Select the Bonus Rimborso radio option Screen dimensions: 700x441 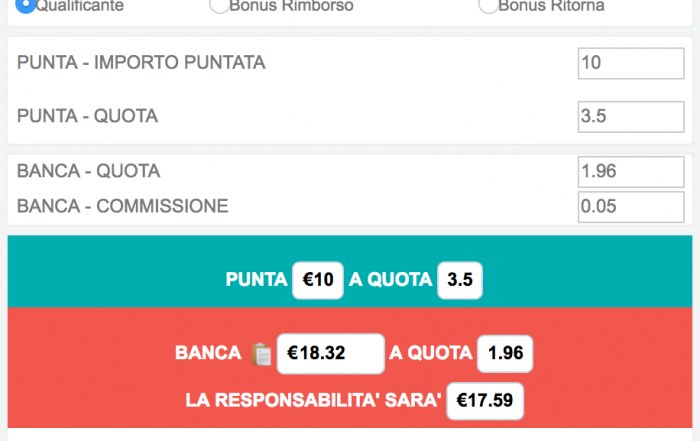point(219,5)
